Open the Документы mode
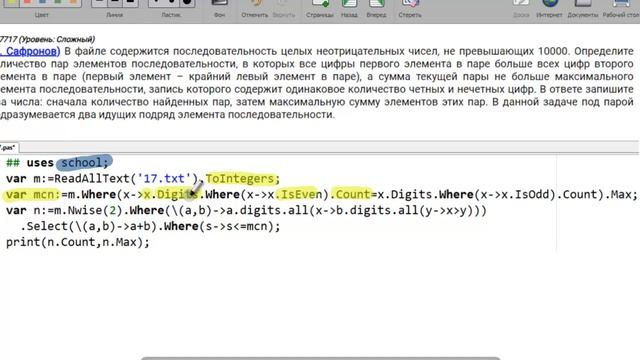Screen dimensions: 640x360 coord(582,9)
